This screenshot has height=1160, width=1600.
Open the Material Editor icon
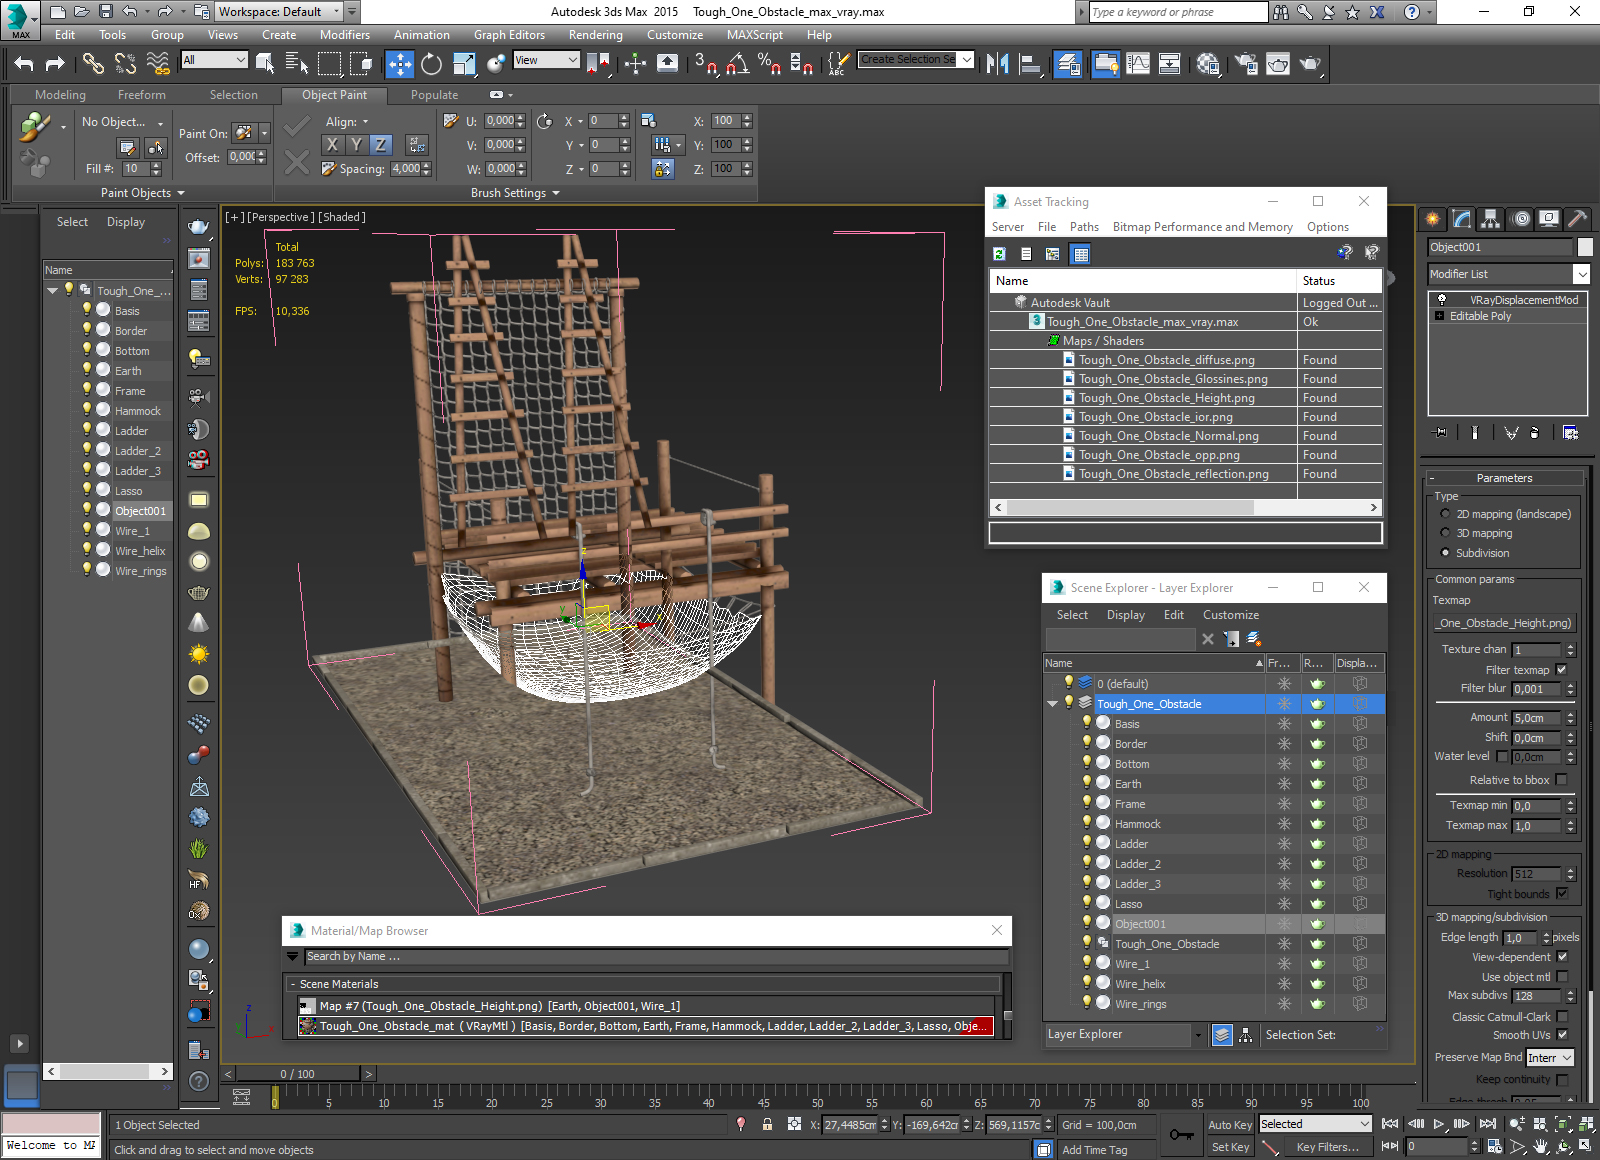point(1208,64)
